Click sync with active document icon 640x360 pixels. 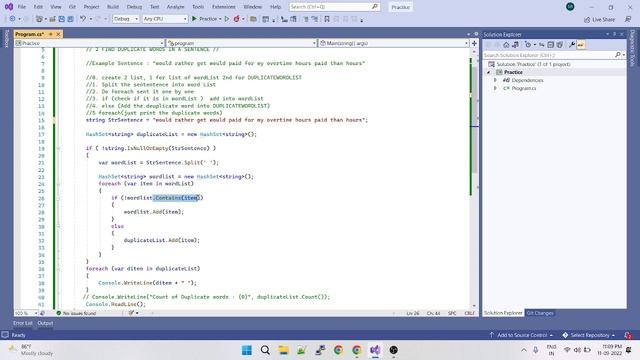tap(541, 45)
